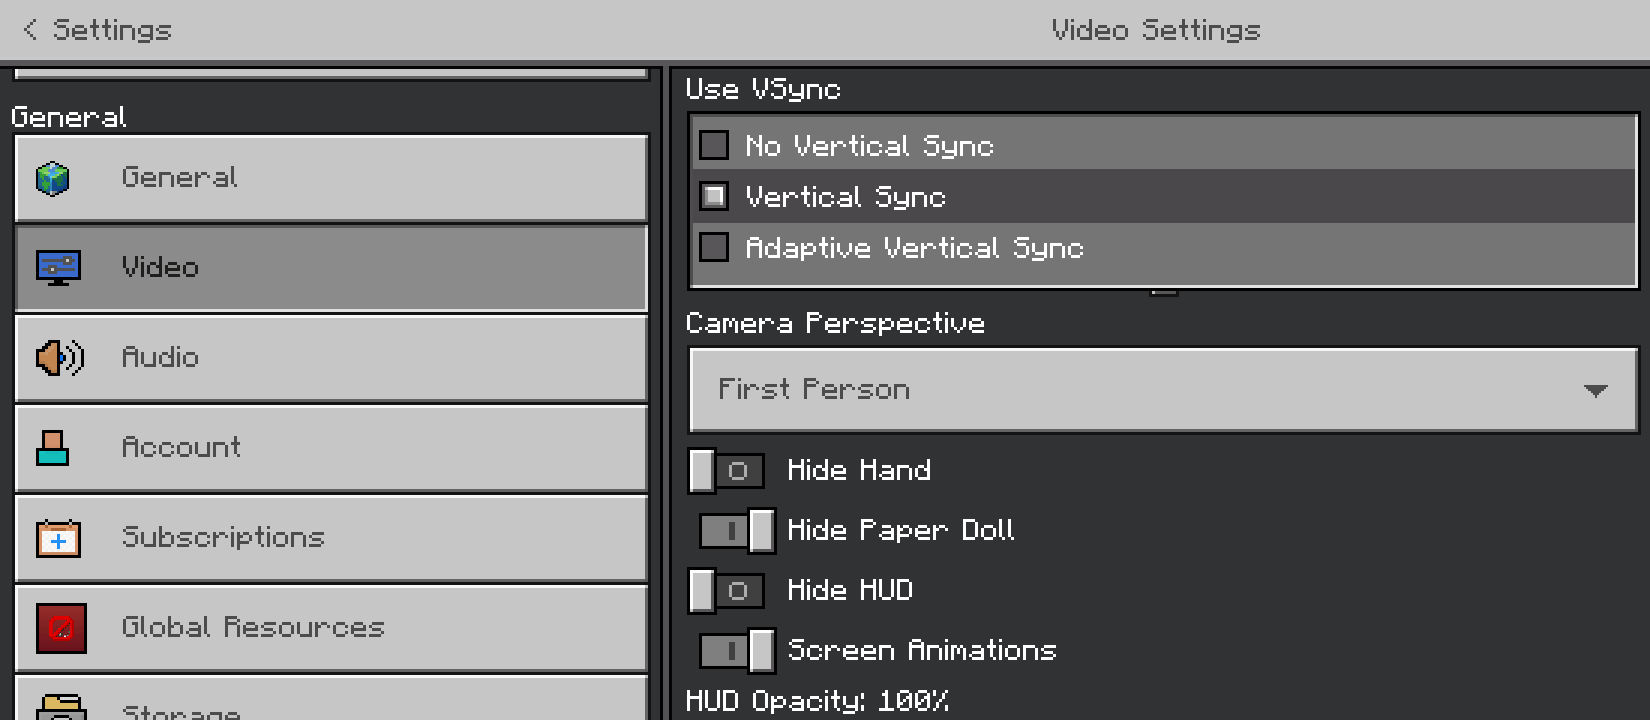Open the Camera Perspective dropdown
Screen dimensions: 1650x720
(x=1163, y=390)
